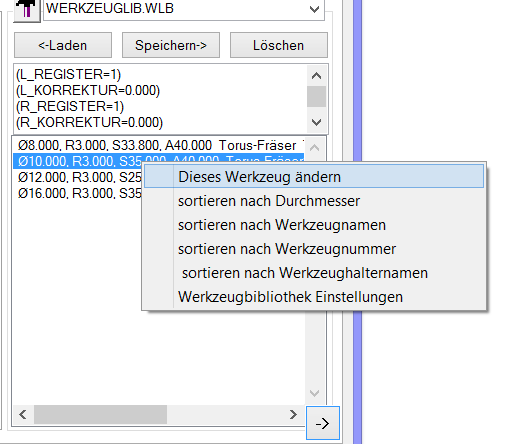Click the tool list horizontal scroll right arrow

coord(293,415)
